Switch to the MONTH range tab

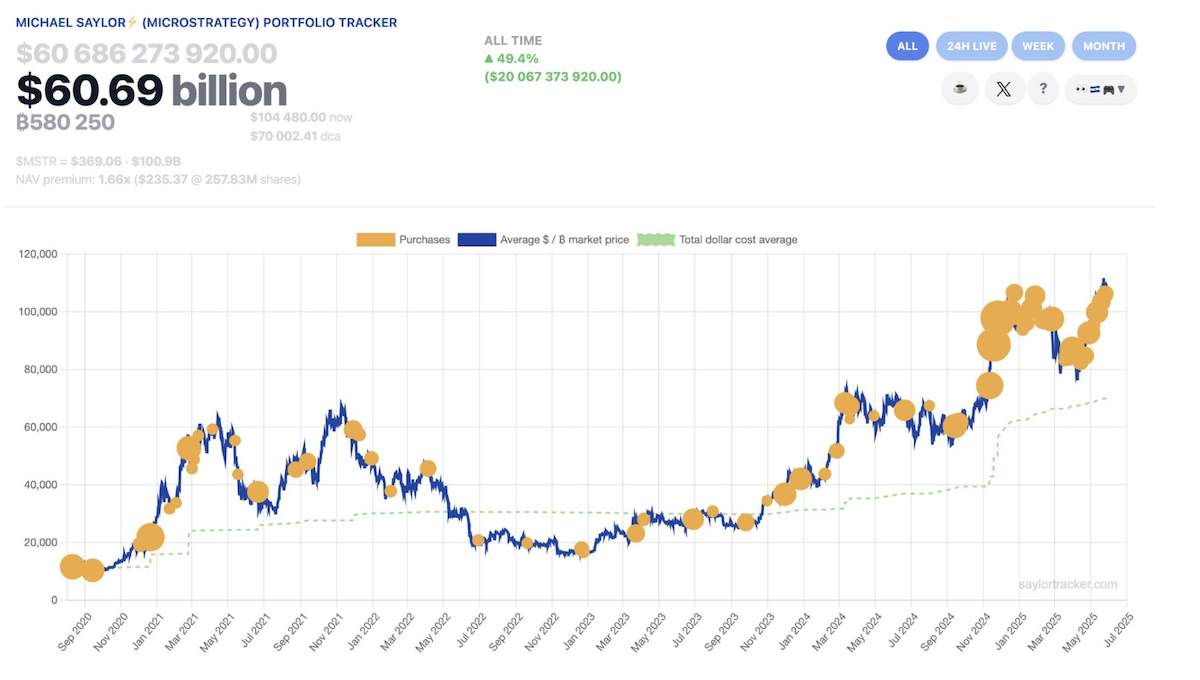click(x=1104, y=46)
